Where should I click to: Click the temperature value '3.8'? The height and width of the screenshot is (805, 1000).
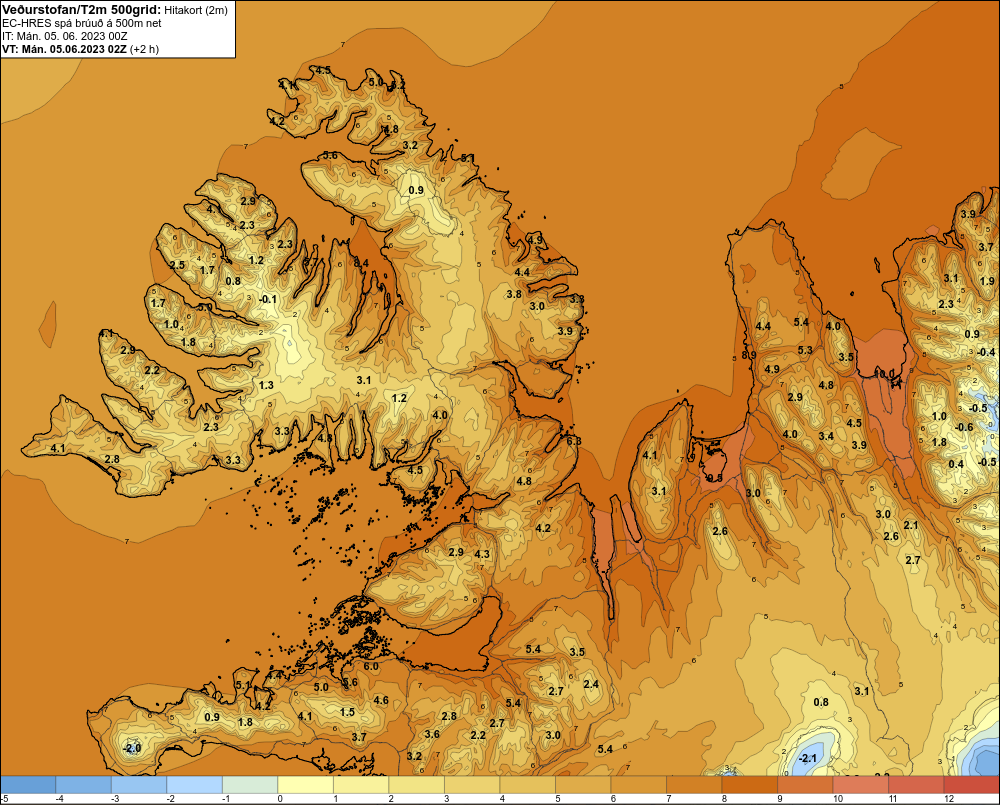(514, 294)
